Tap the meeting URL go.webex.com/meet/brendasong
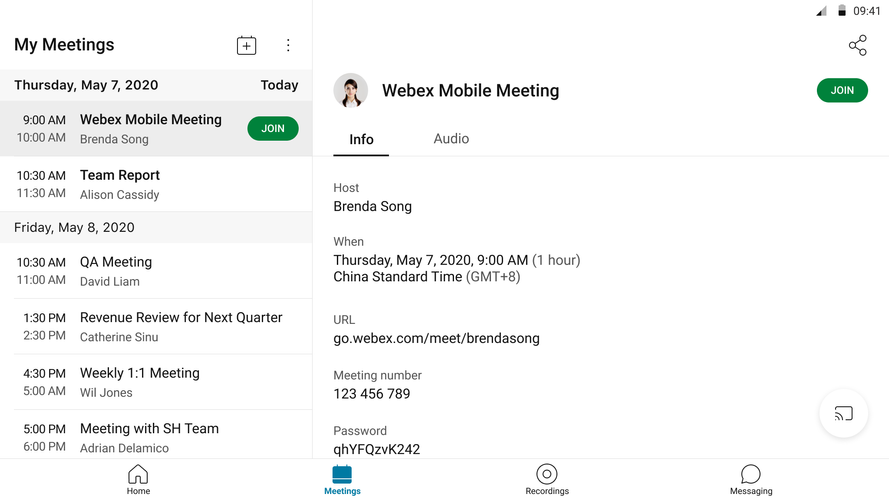Screen dimensions: 889x500 [436, 338]
